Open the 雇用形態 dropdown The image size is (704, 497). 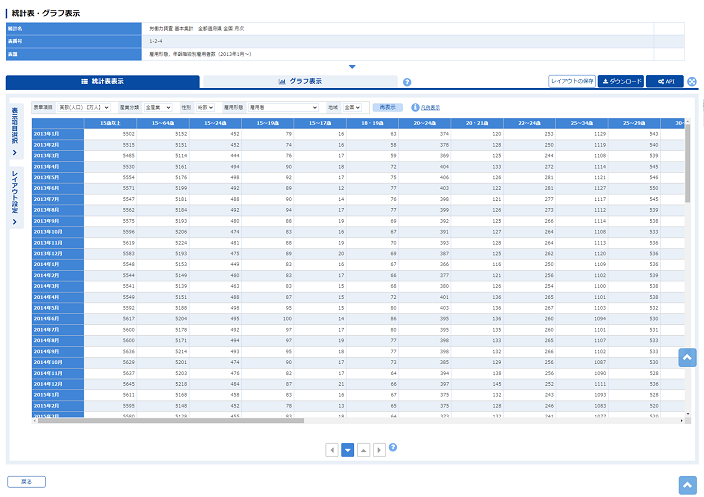pos(283,106)
